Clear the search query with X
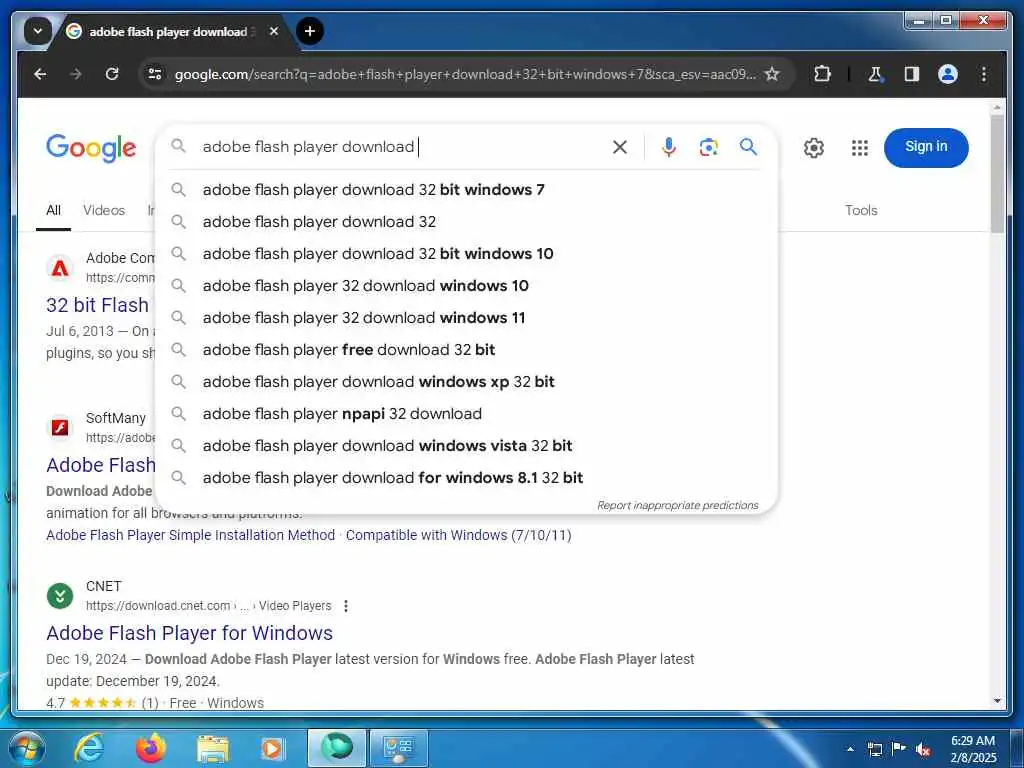The image size is (1024, 768). pos(620,147)
